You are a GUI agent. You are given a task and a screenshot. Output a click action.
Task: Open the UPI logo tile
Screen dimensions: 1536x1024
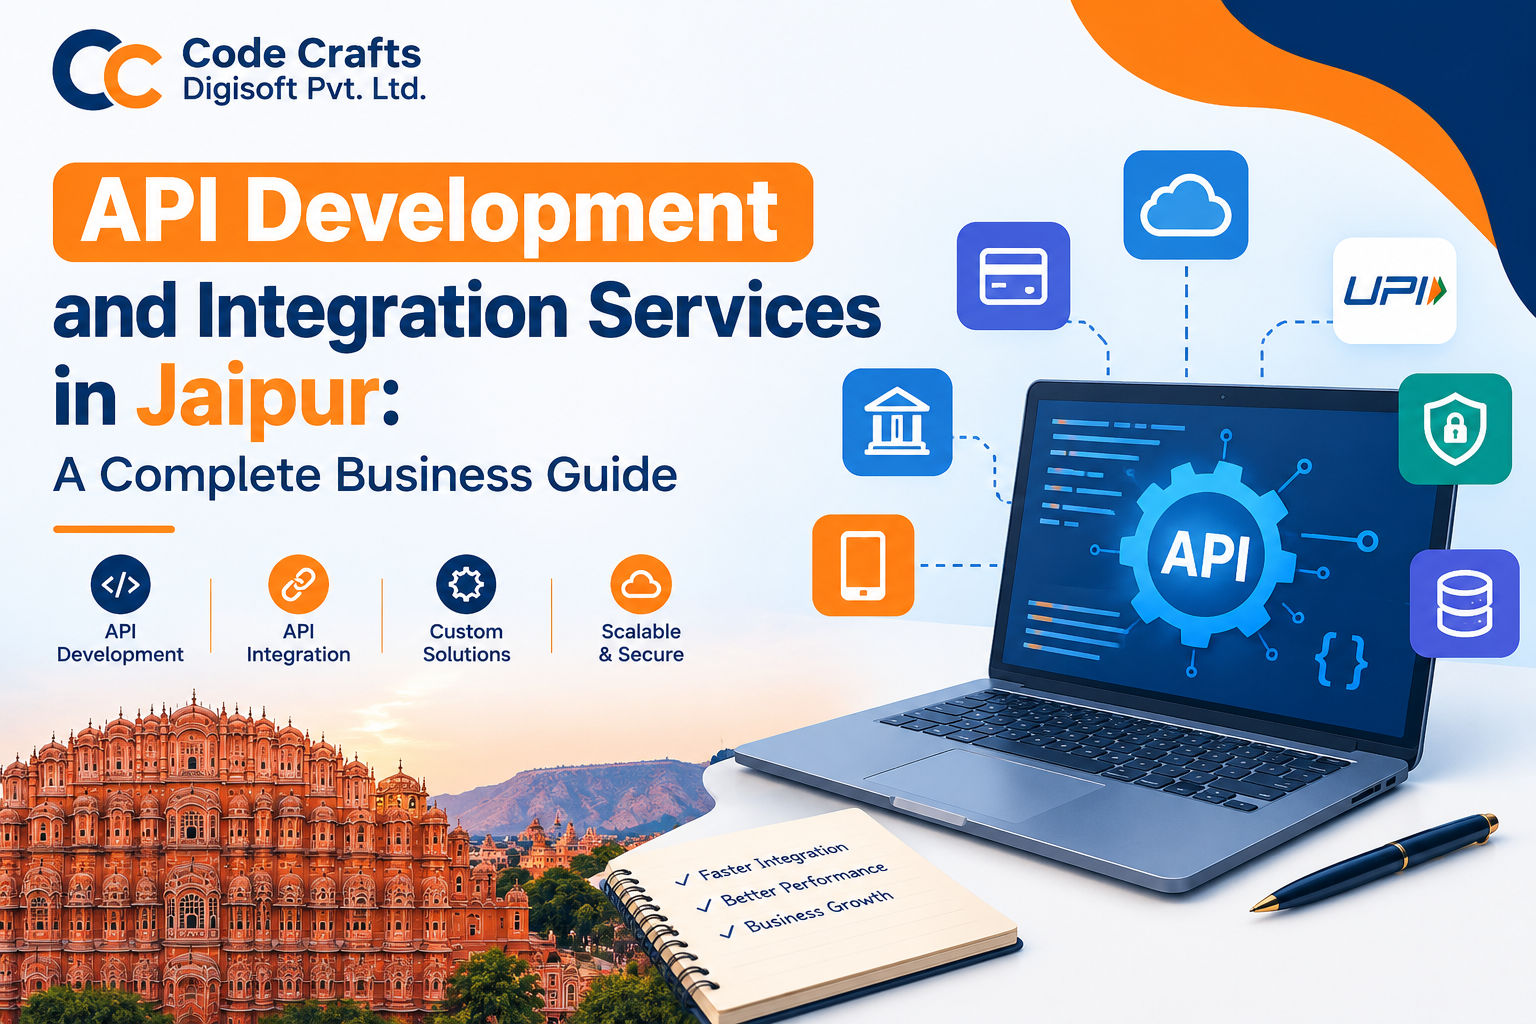[x=1394, y=291]
